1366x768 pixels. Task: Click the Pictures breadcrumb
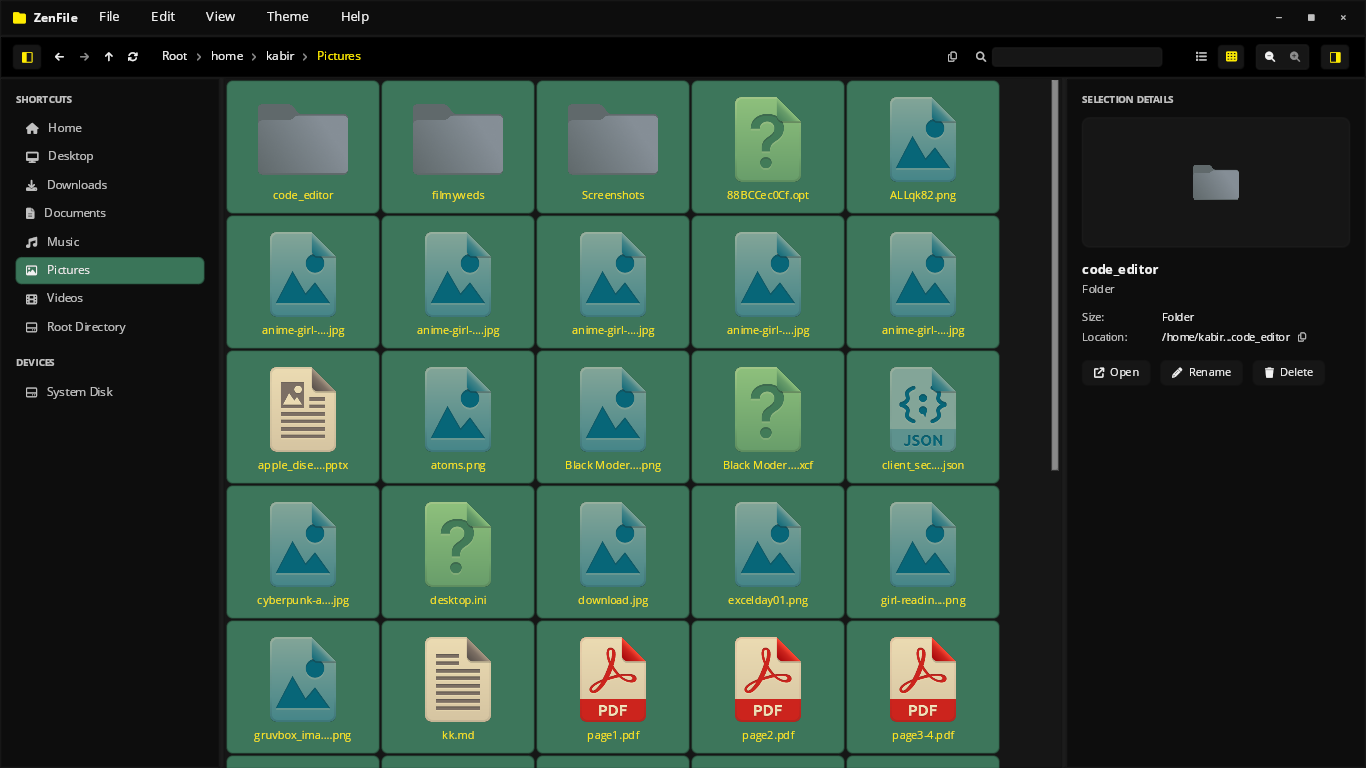coord(339,56)
